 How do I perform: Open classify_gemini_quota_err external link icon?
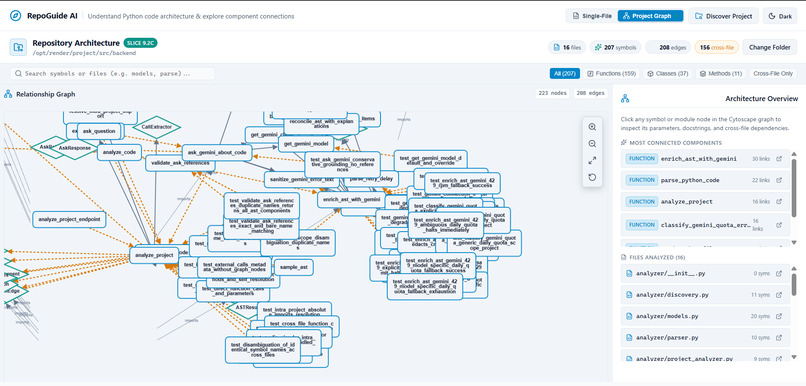[779, 225]
